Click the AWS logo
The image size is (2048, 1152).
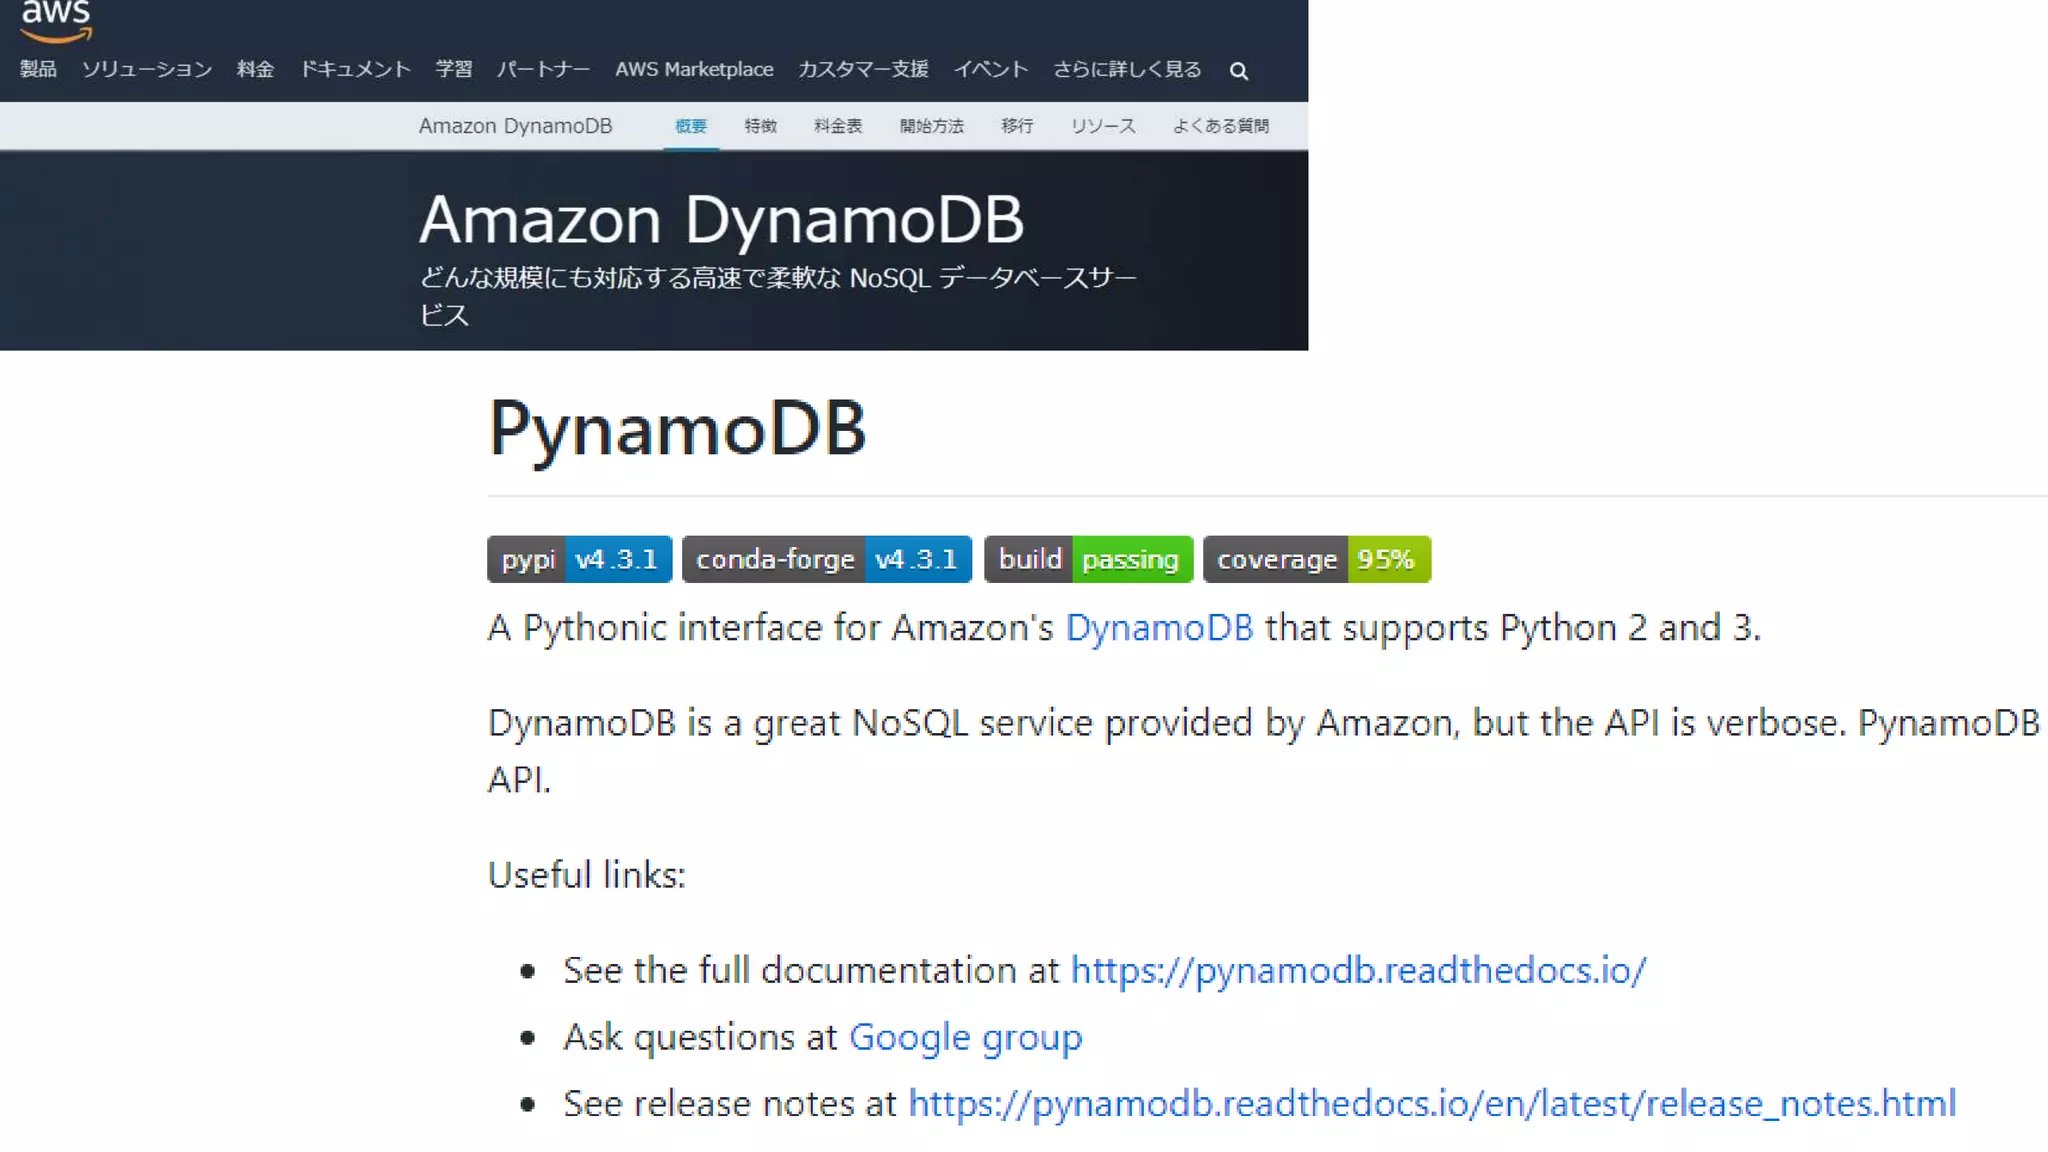click(56, 20)
